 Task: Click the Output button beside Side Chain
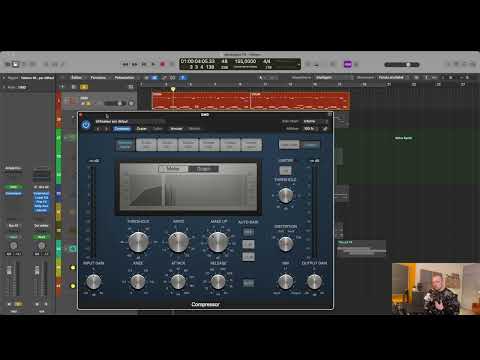(311, 145)
